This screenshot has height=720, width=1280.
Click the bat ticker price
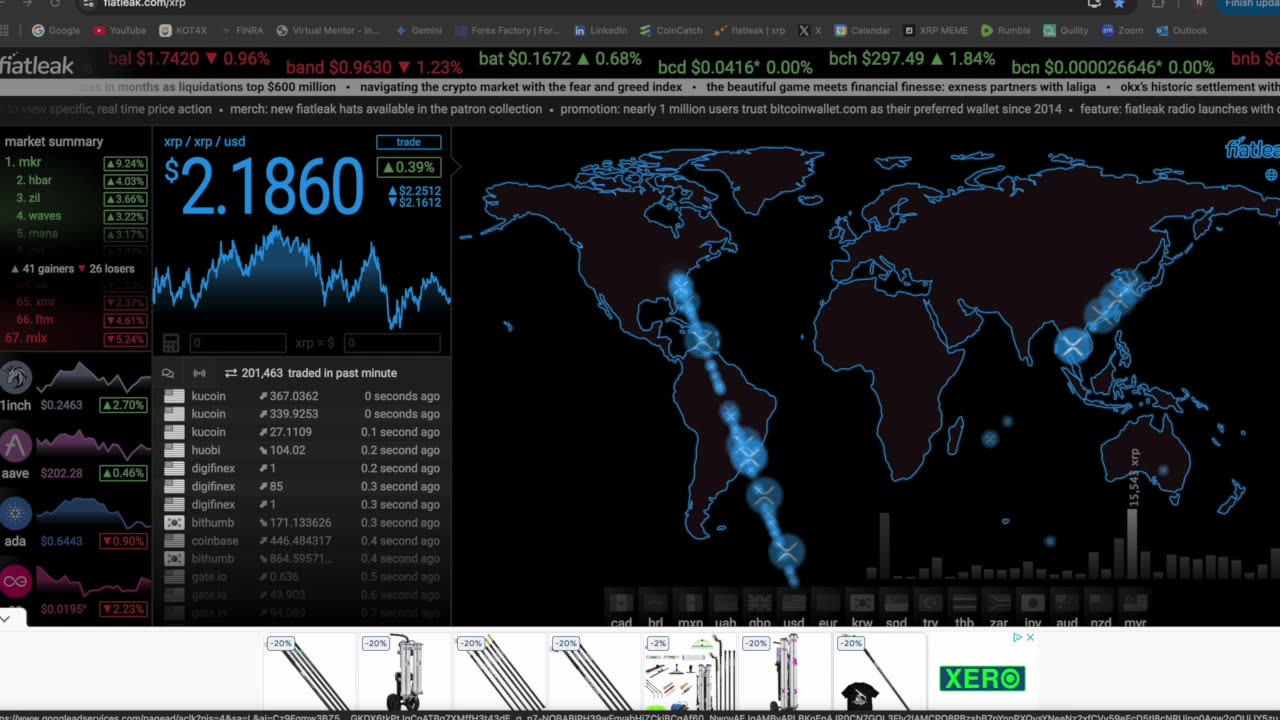pos(560,59)
